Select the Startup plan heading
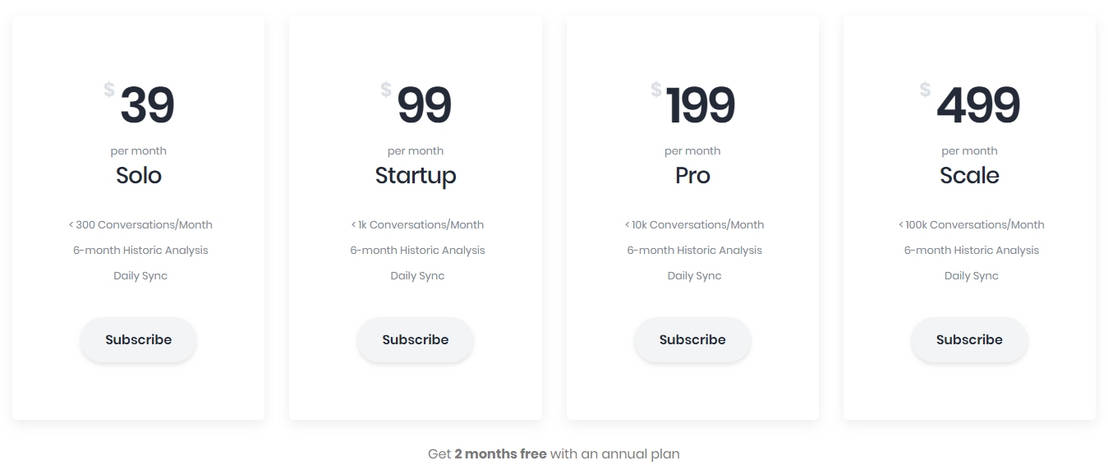 [415, 176]
